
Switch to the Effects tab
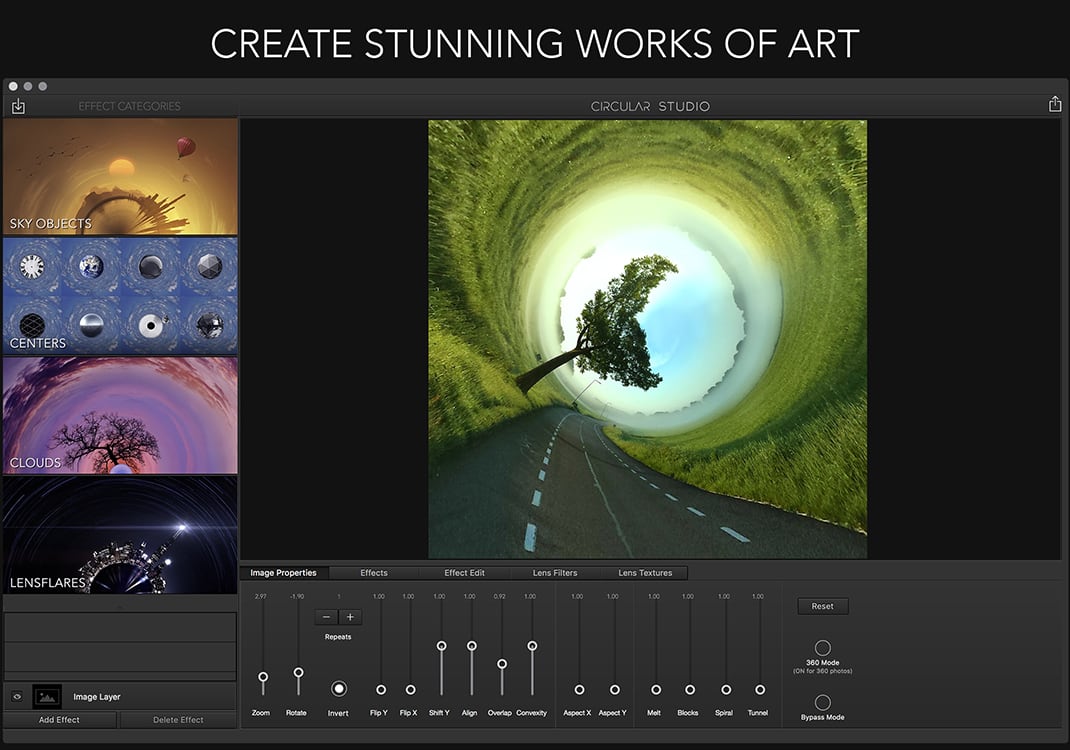tap(373, 573)
